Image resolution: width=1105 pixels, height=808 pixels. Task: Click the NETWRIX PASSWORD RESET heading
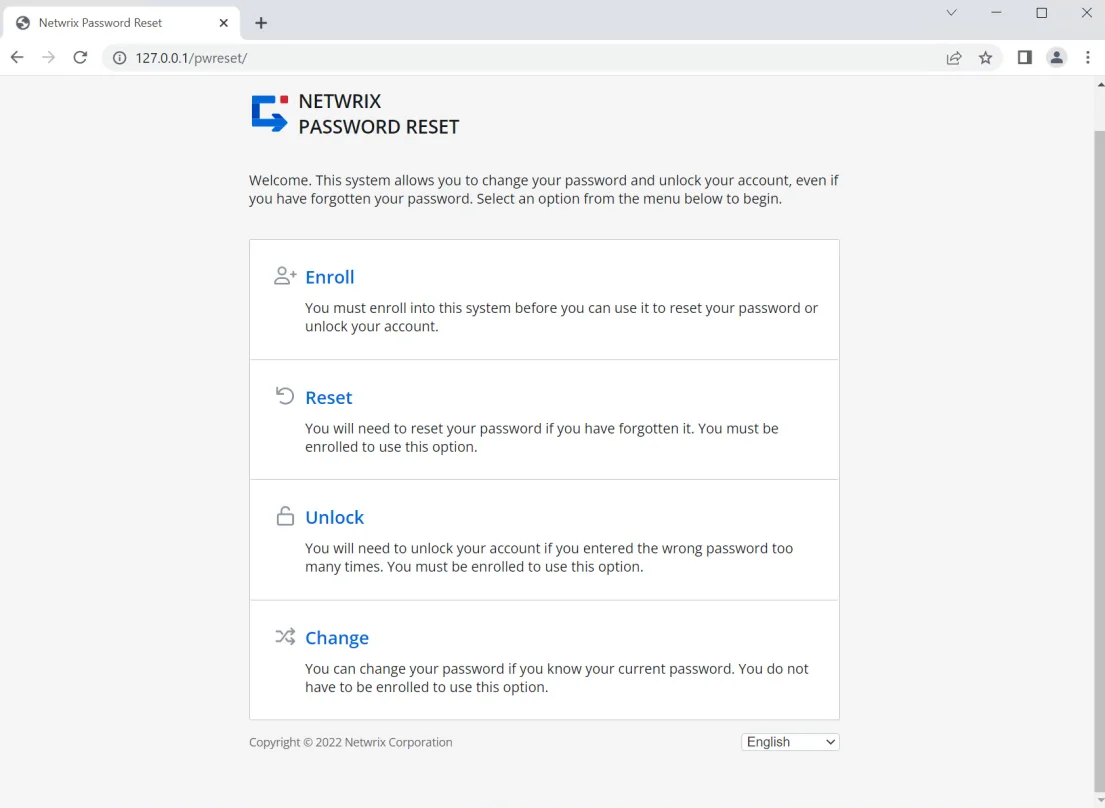378,113
